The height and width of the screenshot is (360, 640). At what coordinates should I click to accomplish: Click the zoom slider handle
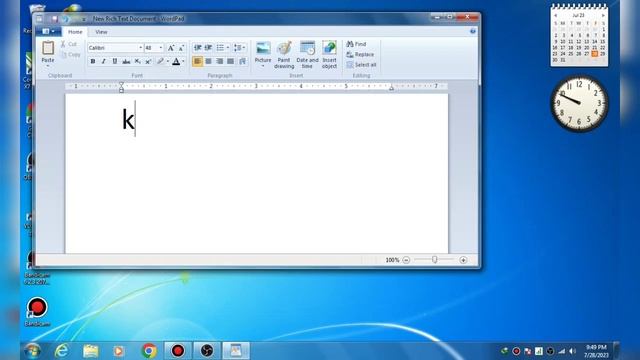coord(435,260)
